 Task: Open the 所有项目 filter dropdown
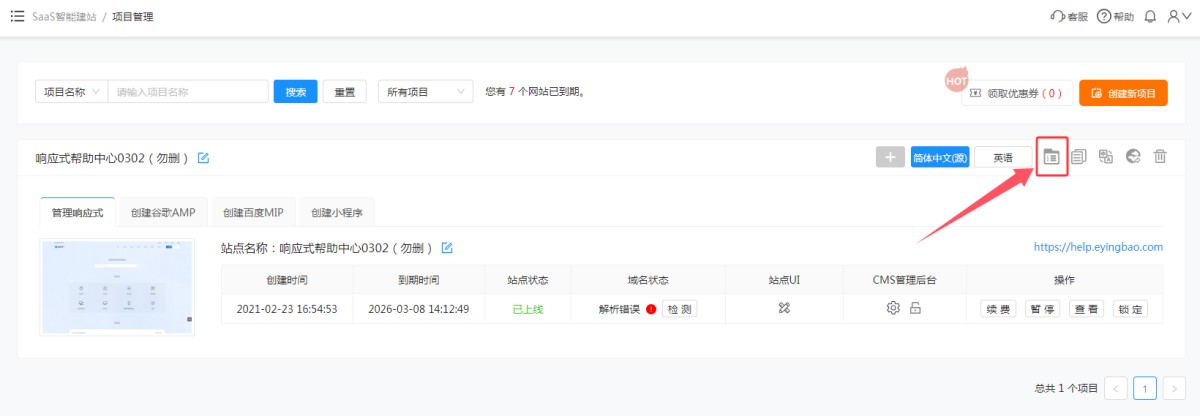click(x=425, y=92)
